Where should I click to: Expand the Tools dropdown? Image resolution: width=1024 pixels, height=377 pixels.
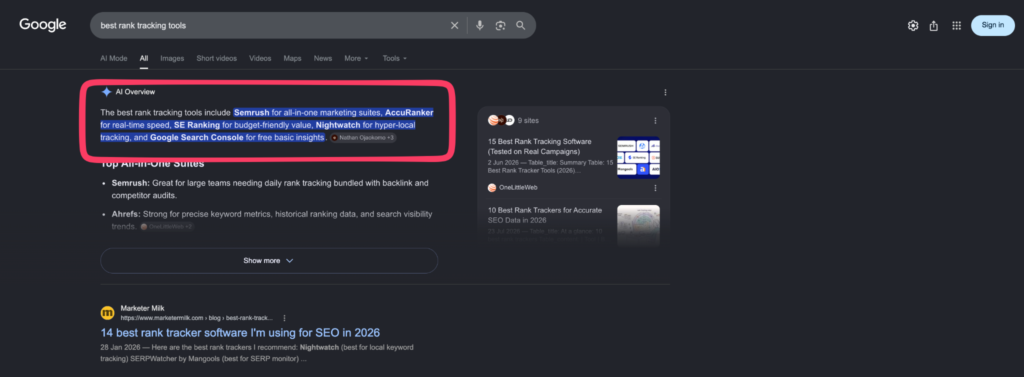tap(394, 58)
